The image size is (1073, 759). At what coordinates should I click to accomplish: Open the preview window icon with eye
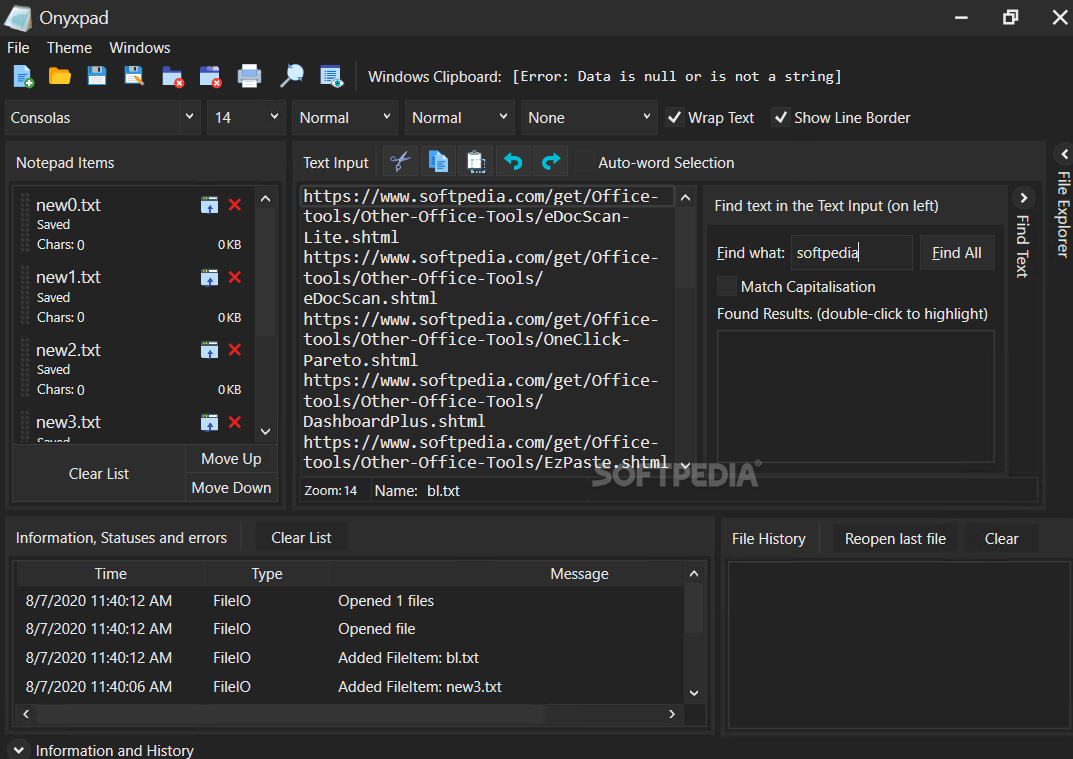pos(331,76)
